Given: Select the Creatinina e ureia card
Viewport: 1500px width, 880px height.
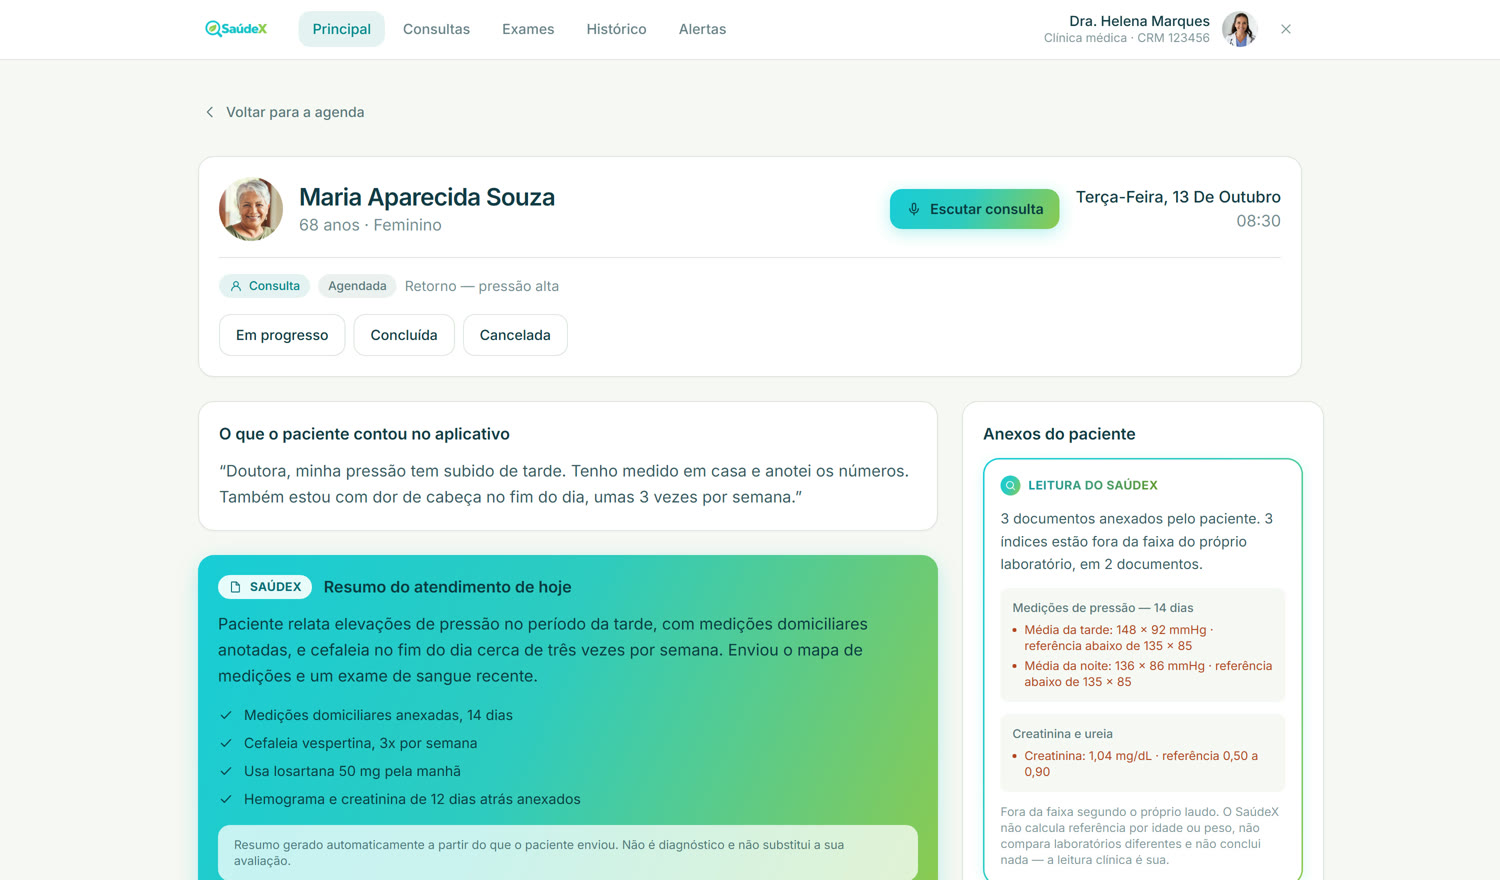Looking at the screenshot, I should click(x=1143, y=753).
